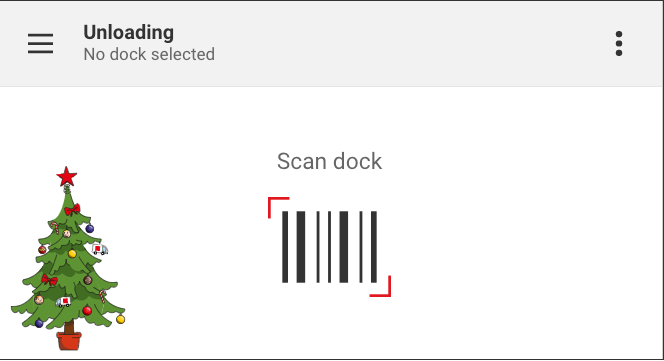Click the blue ornament near upper right branch
This screenshot has height=361, width=664.
[90, 229]
